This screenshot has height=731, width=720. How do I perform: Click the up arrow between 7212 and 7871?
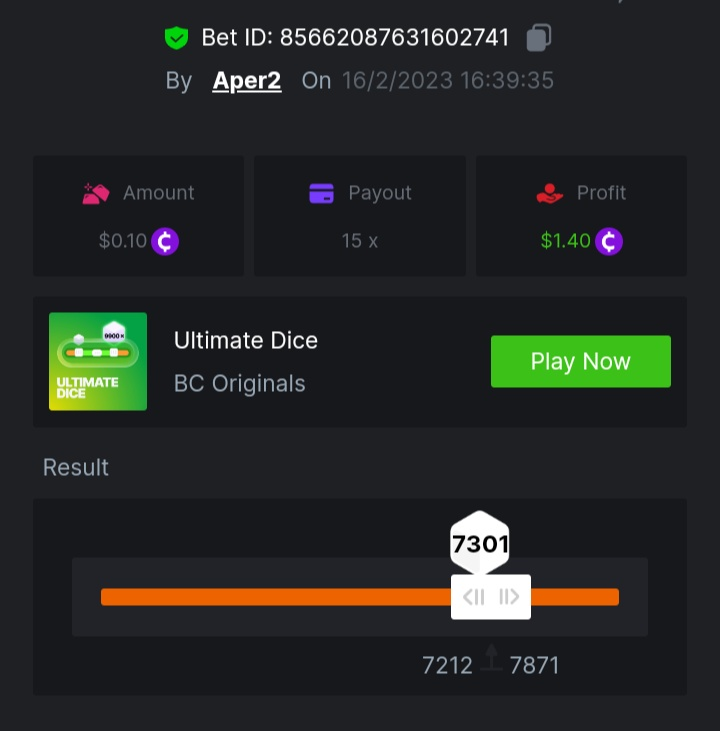pyautogui.click(x=491, y=658)
